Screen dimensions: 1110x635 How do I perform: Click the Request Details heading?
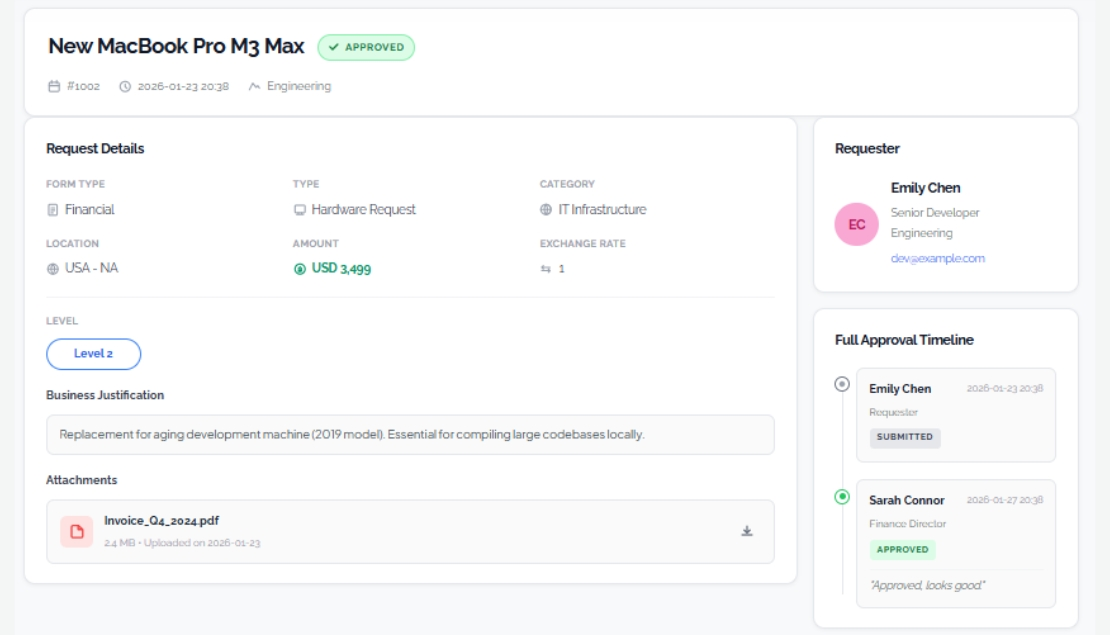(95, 149)
